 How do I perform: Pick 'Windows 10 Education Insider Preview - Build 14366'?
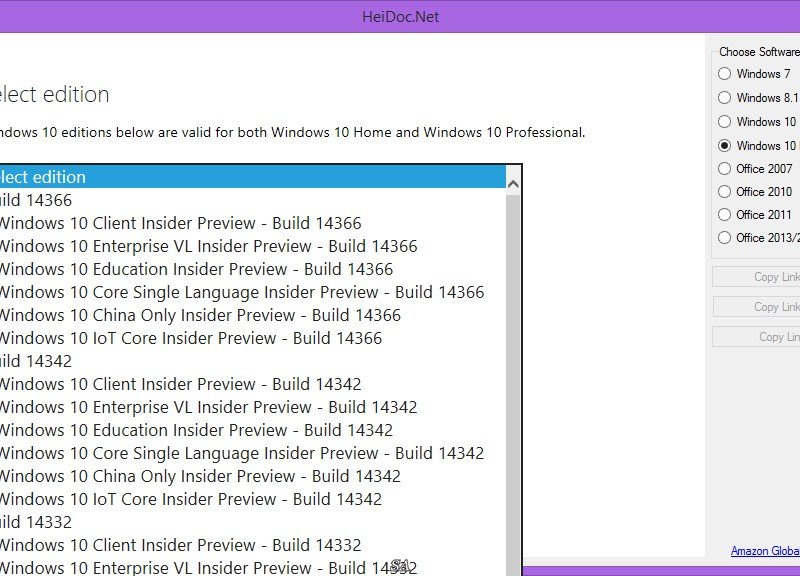point(253,269)
